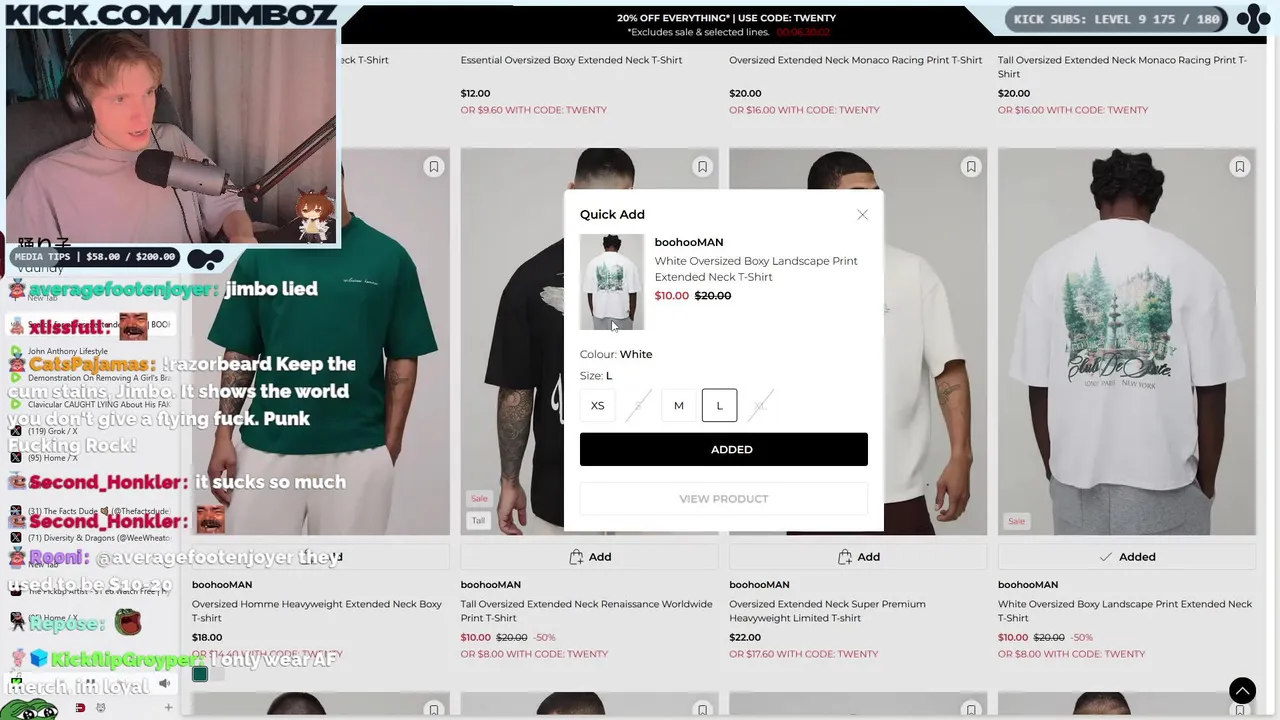
Task: Select size XS in Quick Add
Action: tap(597, 405)
